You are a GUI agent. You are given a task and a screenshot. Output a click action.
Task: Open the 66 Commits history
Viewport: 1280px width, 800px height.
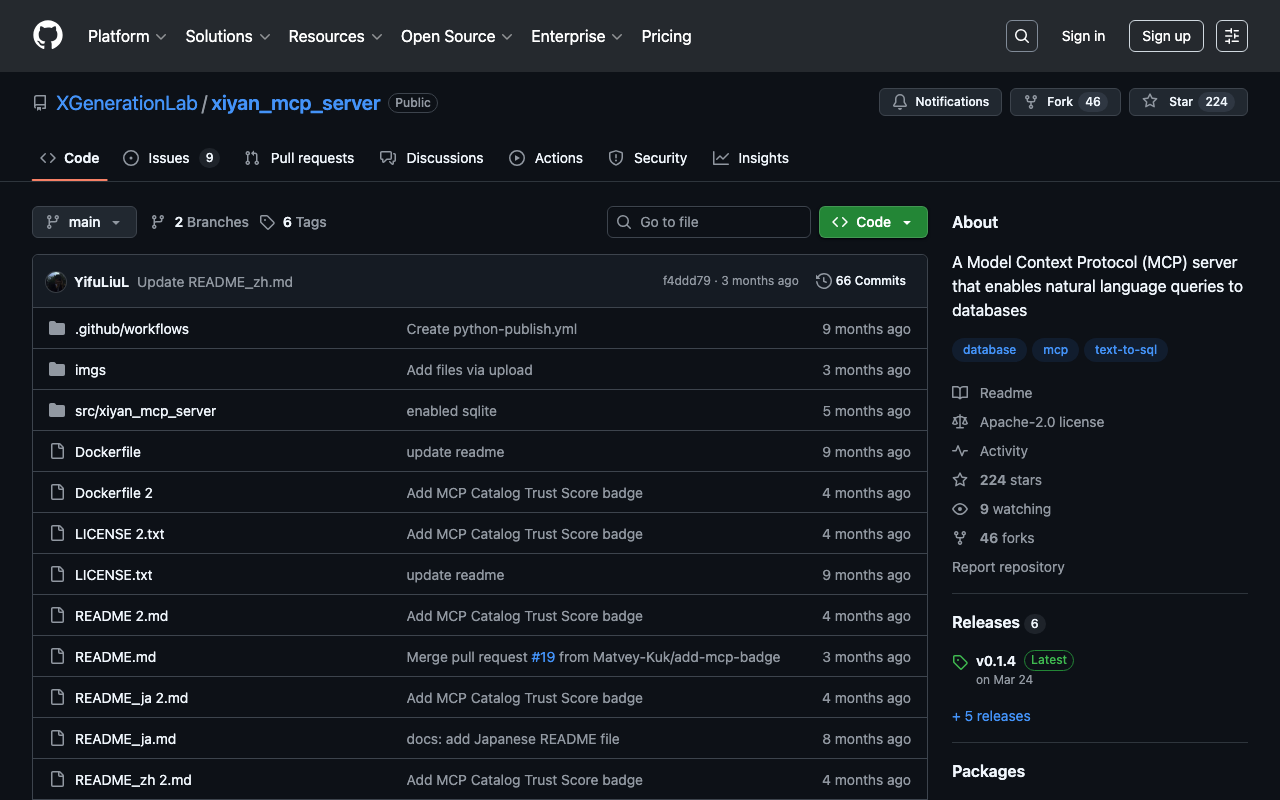point(861,281)
